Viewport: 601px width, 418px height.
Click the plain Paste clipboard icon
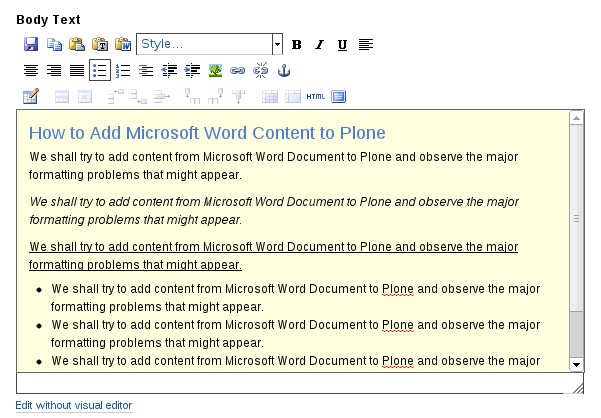(77, 44)
